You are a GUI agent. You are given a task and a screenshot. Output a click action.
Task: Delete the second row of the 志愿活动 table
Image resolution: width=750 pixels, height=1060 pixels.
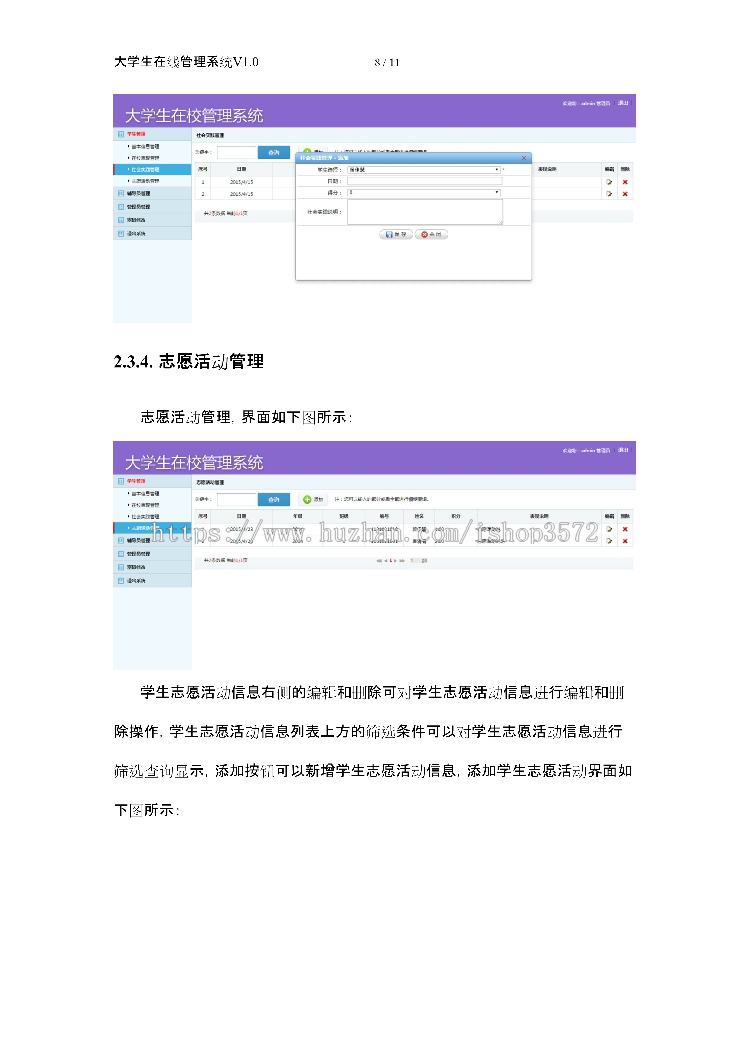coord(625,541)
